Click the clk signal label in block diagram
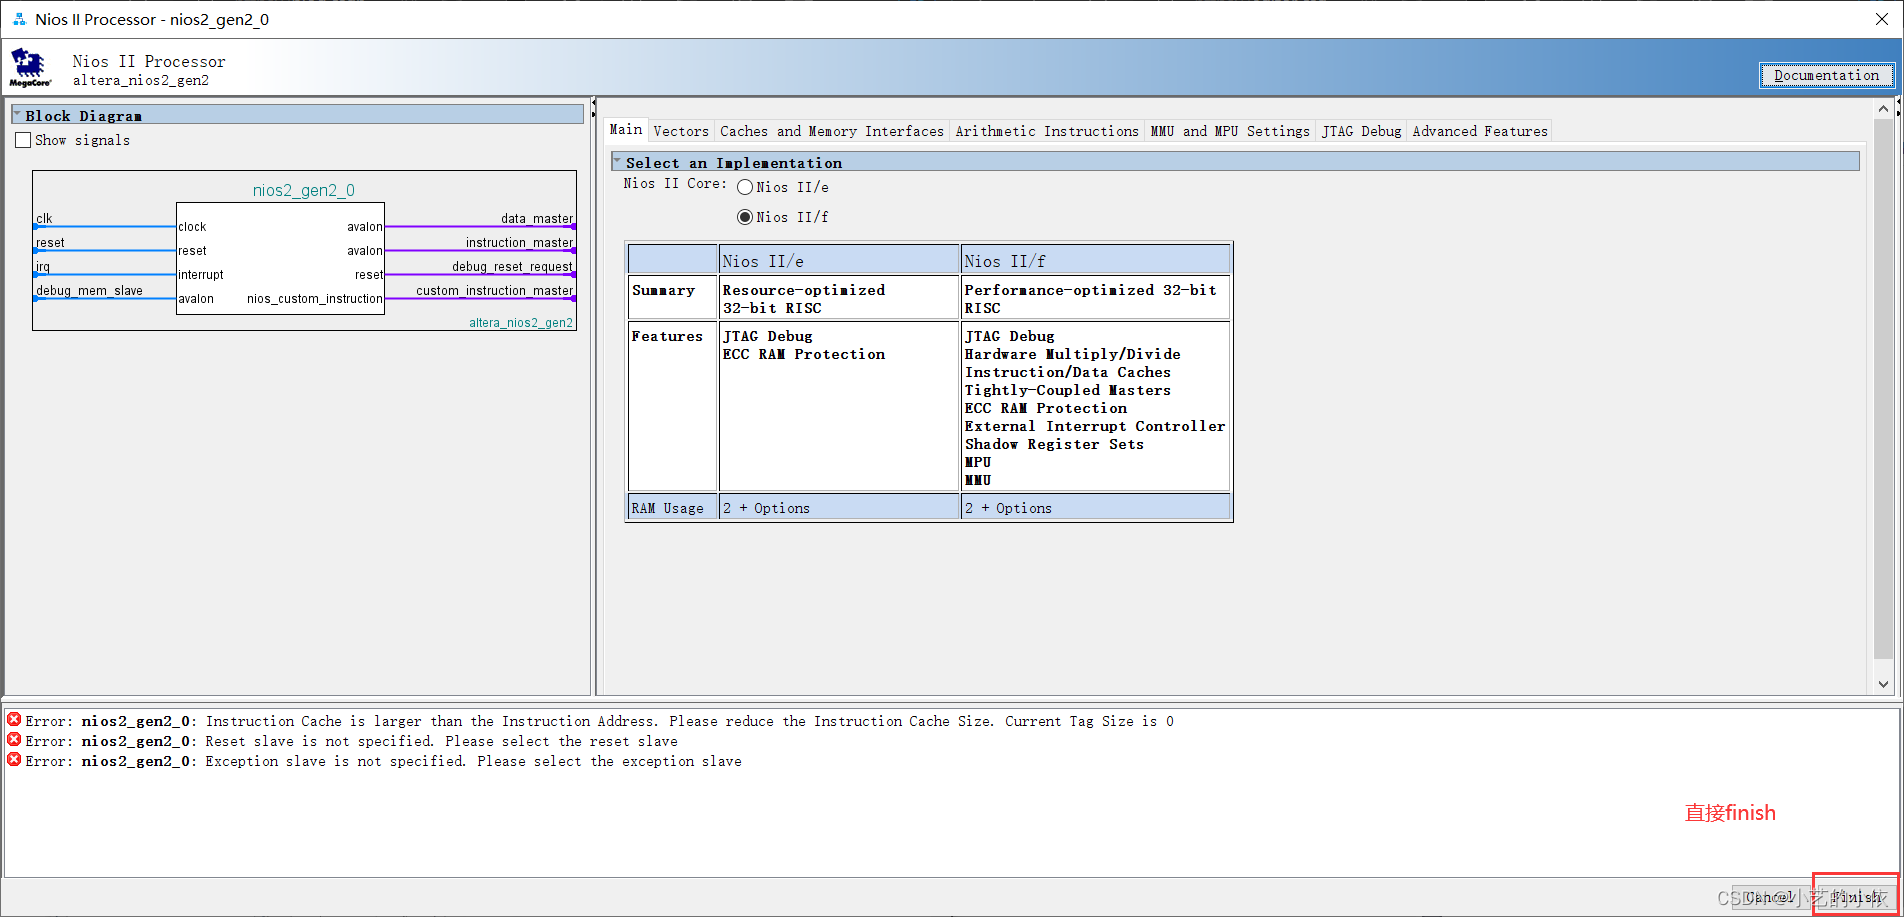The height and width of the screenshot is (917, 1904). tap(44, 218)
